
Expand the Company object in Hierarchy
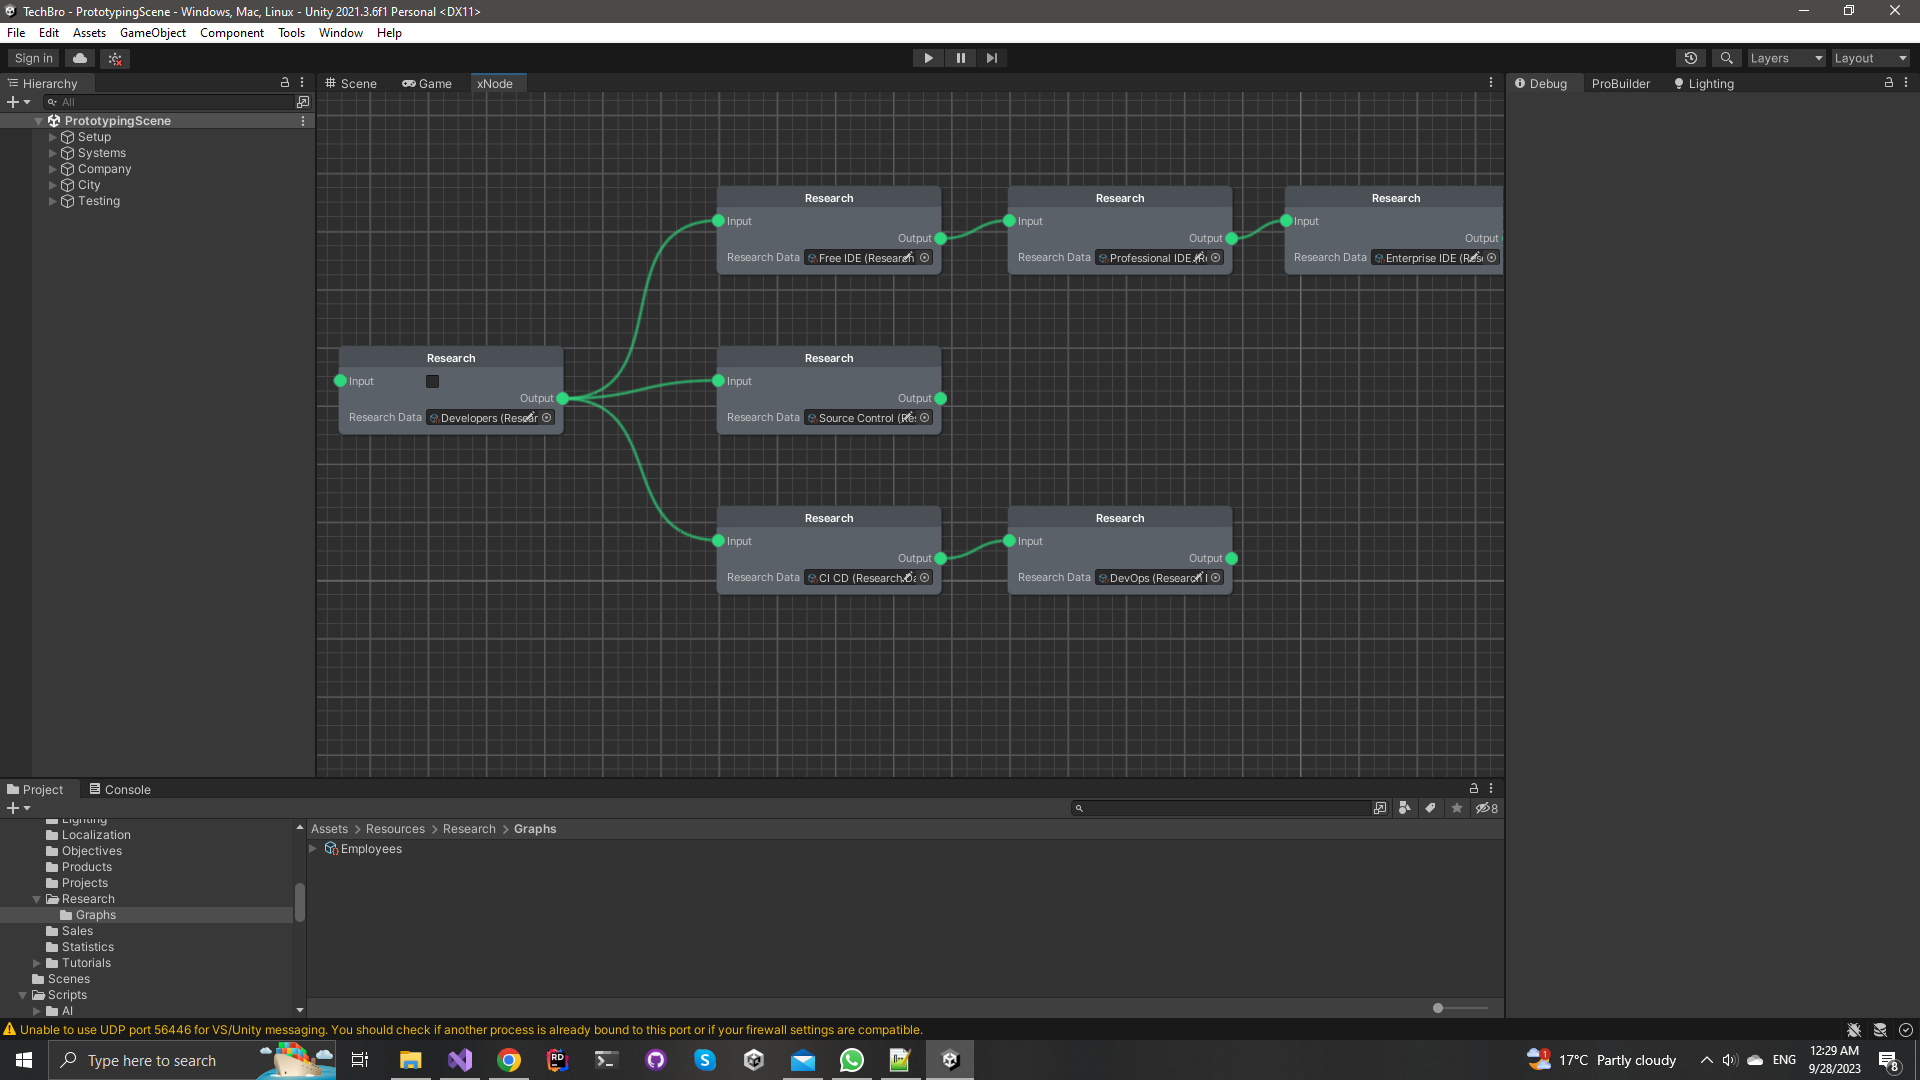53,169
